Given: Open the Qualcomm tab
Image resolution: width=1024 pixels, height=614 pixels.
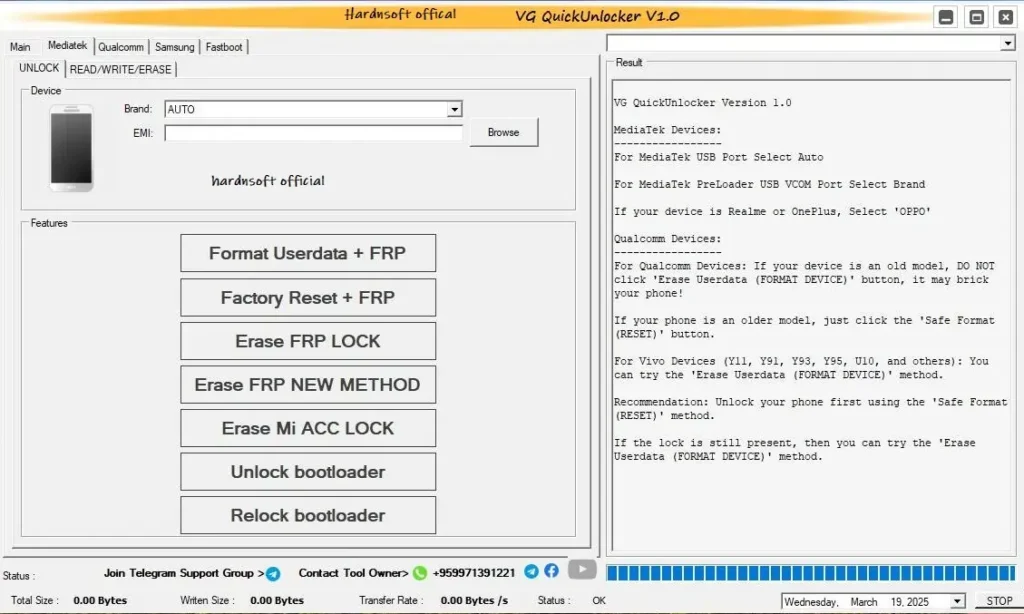Looking at the screenshot, I should (121, 47).
